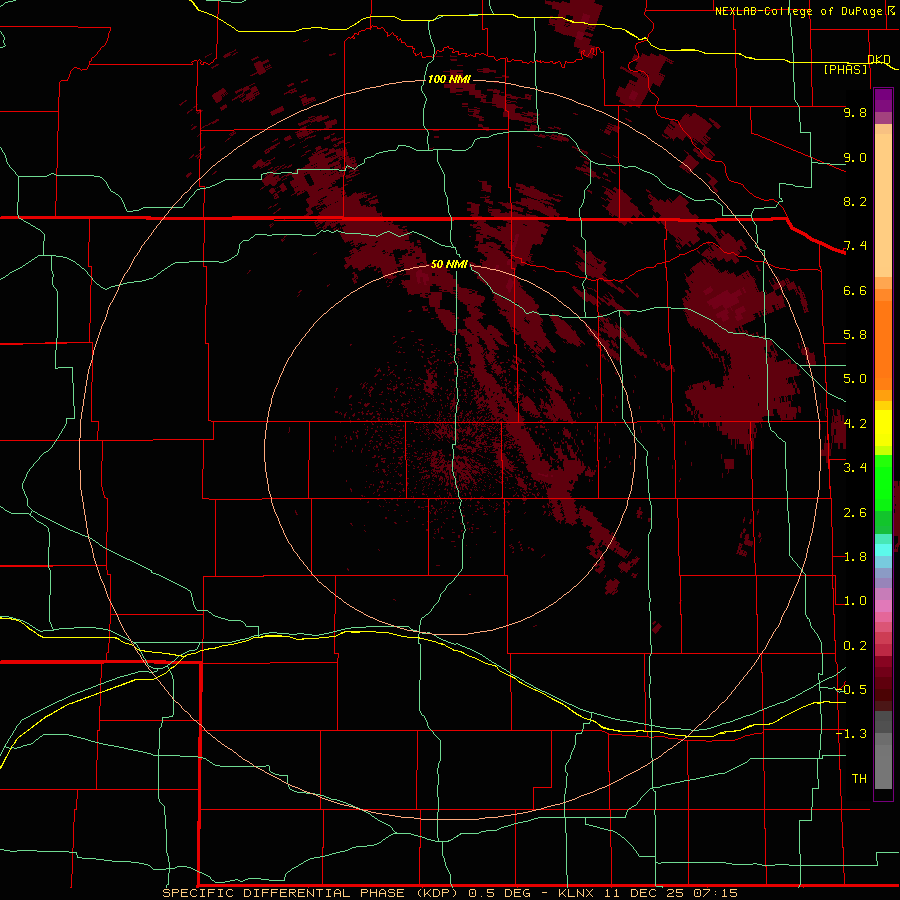Click the 6.6 scale value
This screenshot has height=900, width=900.
tap(855, 290)
